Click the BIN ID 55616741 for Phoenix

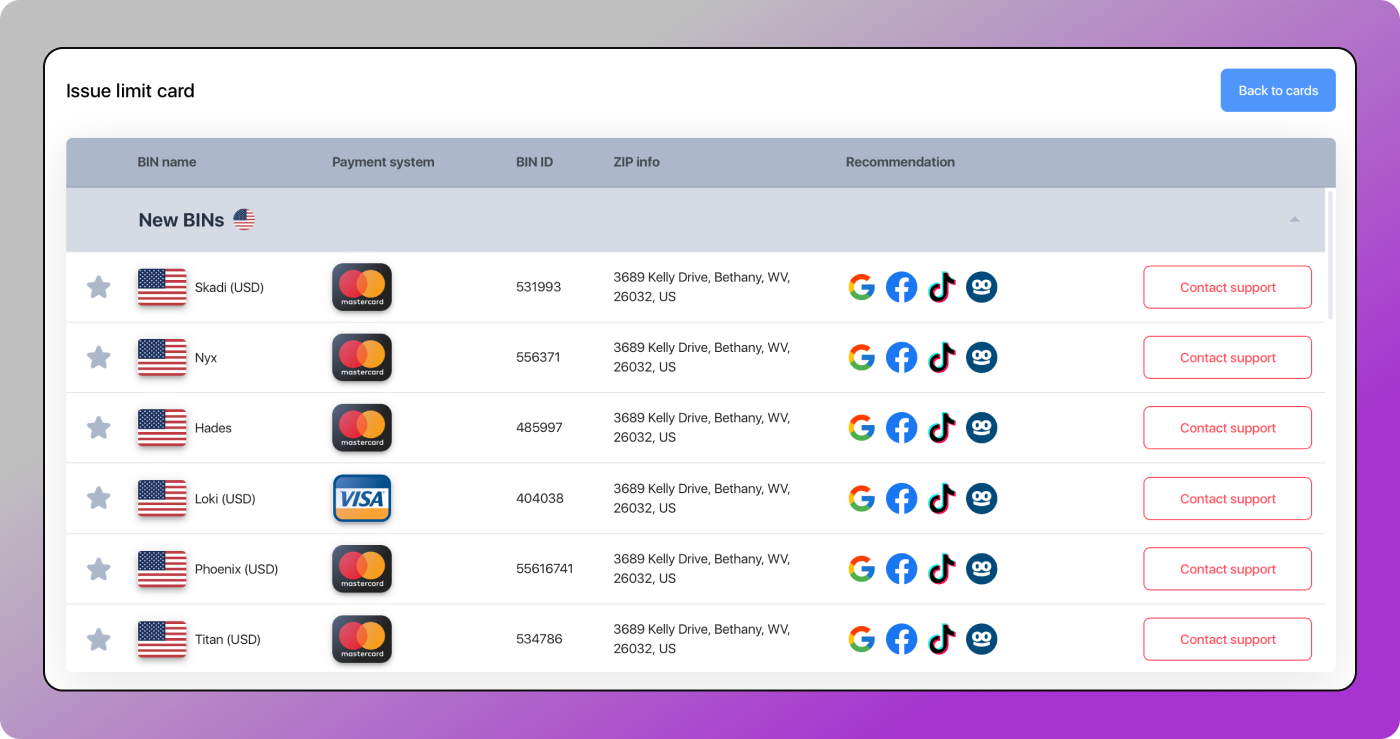[x=544, y=569]
